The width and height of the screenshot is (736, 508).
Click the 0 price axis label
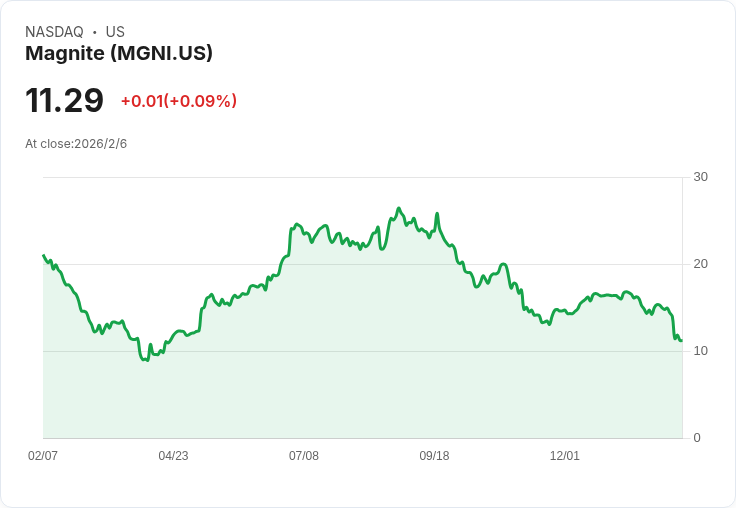(x=697, y=438)
